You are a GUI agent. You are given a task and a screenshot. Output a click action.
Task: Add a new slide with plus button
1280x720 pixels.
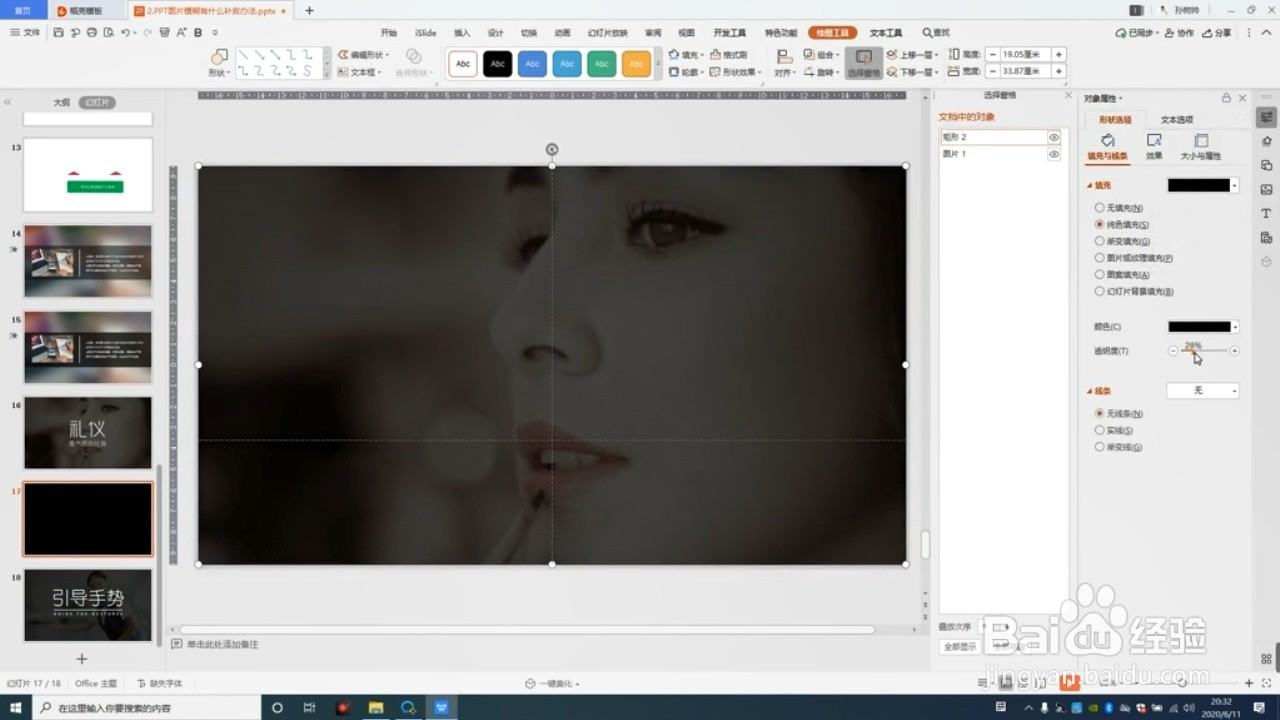[x=82, y=659]
